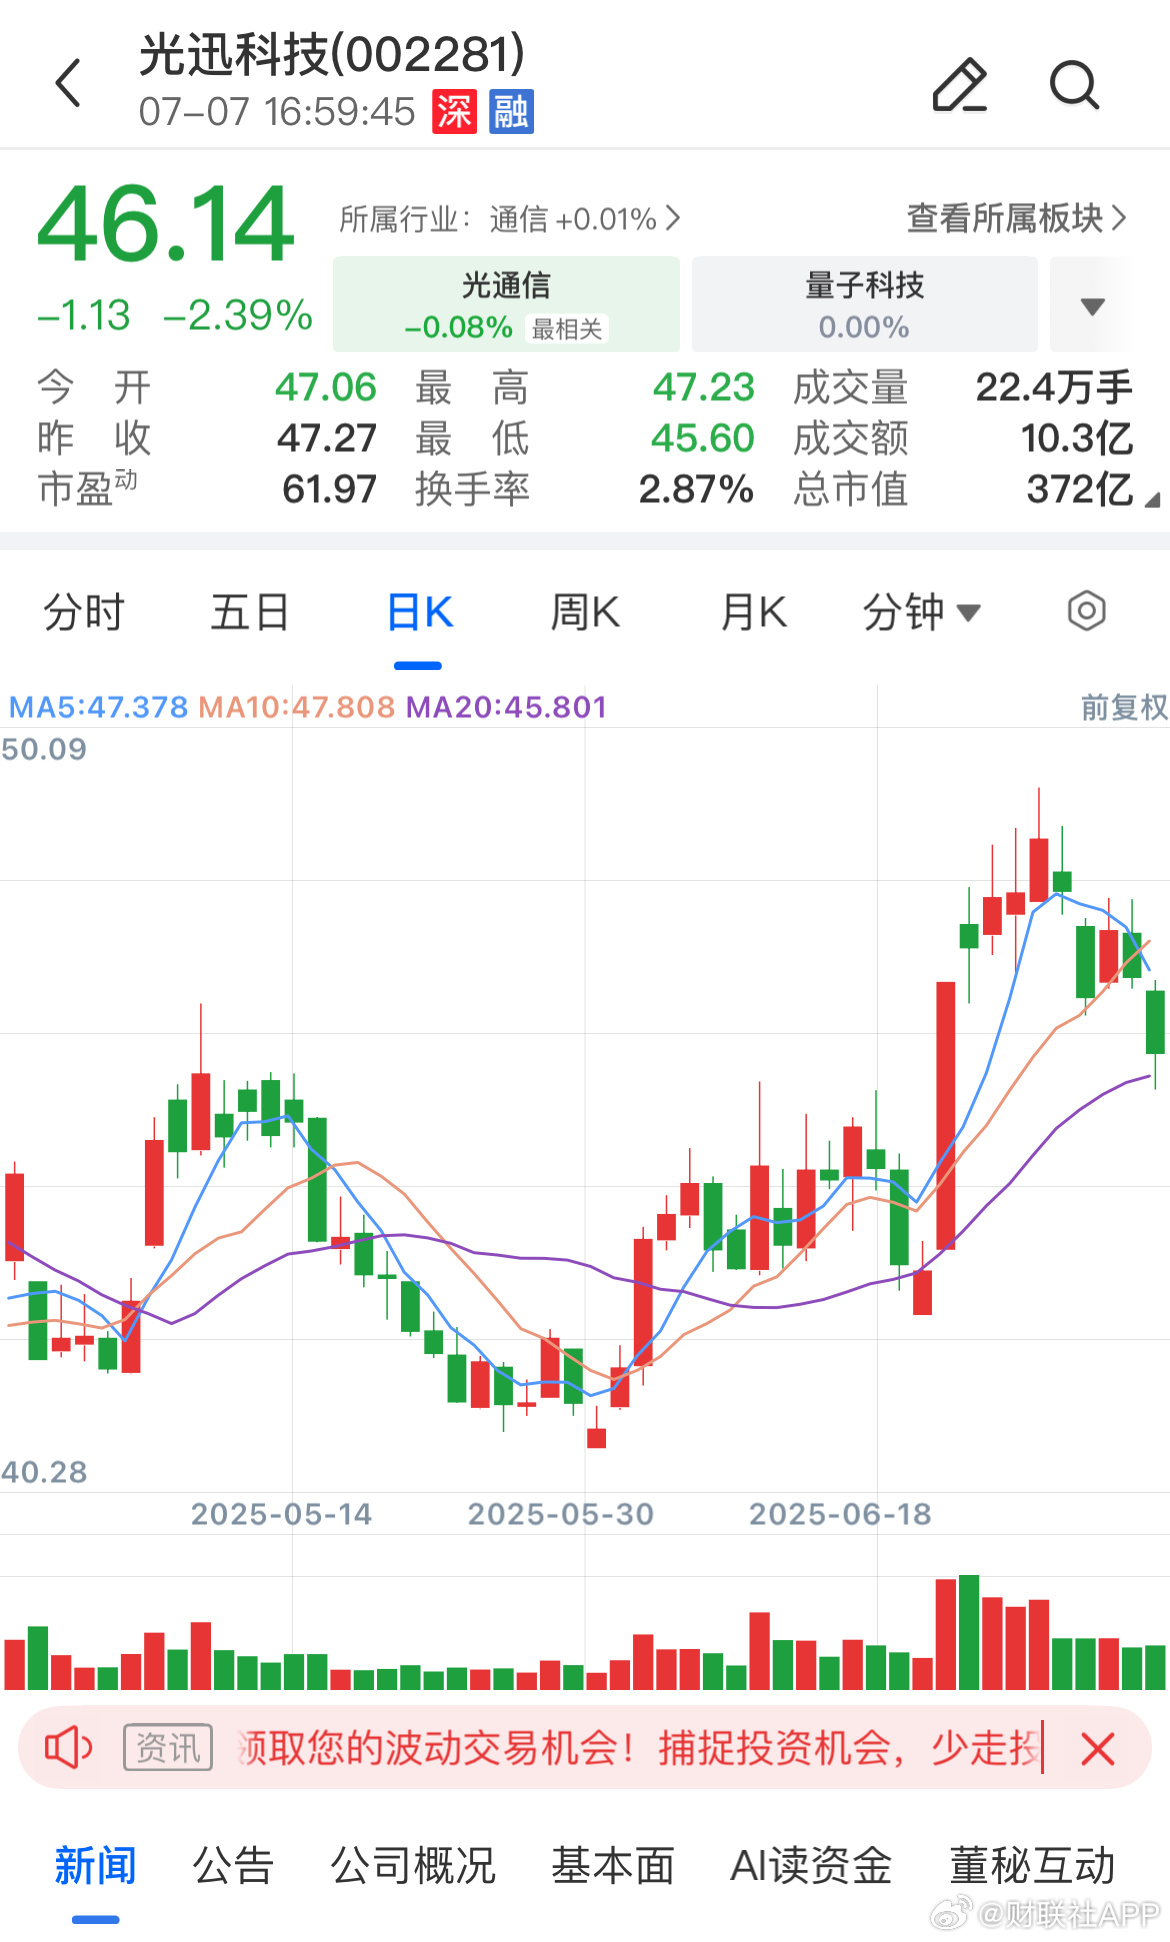Tap the -1.13 price change value
This screenshot has height=1942, width=1170.
pyautogui.click(x=84, y=315)
